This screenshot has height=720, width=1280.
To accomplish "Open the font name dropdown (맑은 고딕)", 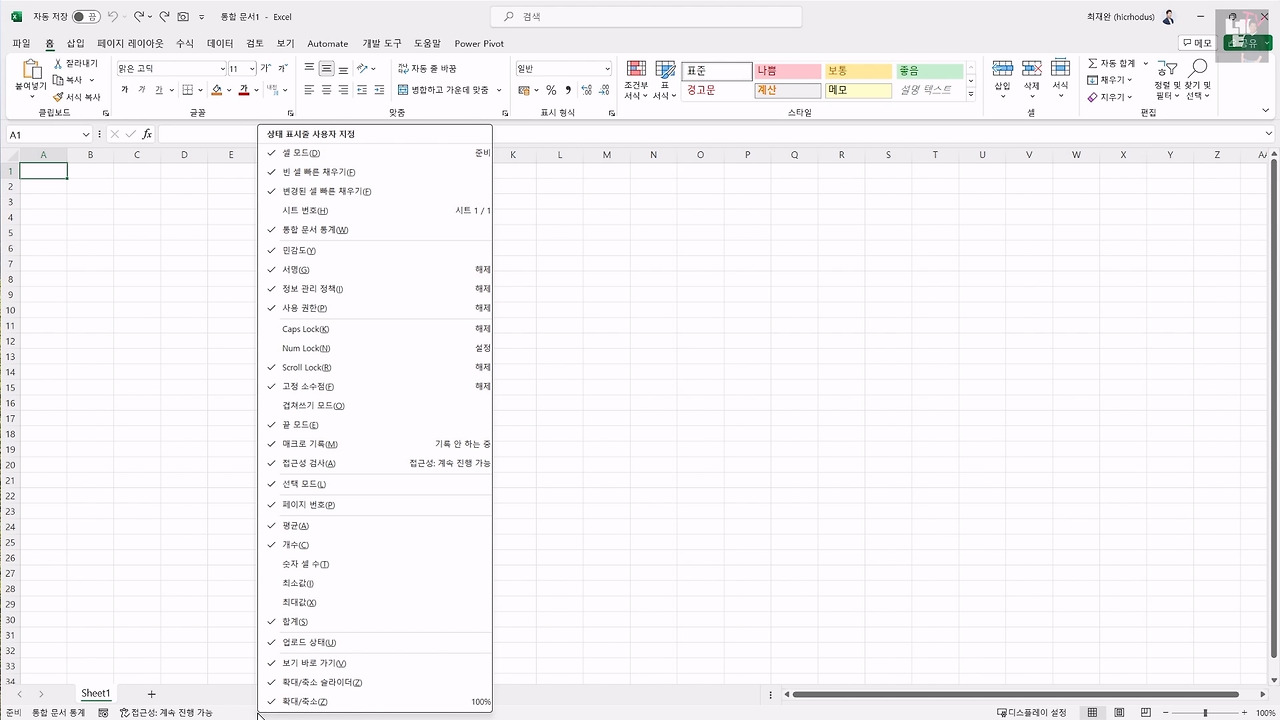I will tap(222, 68).
